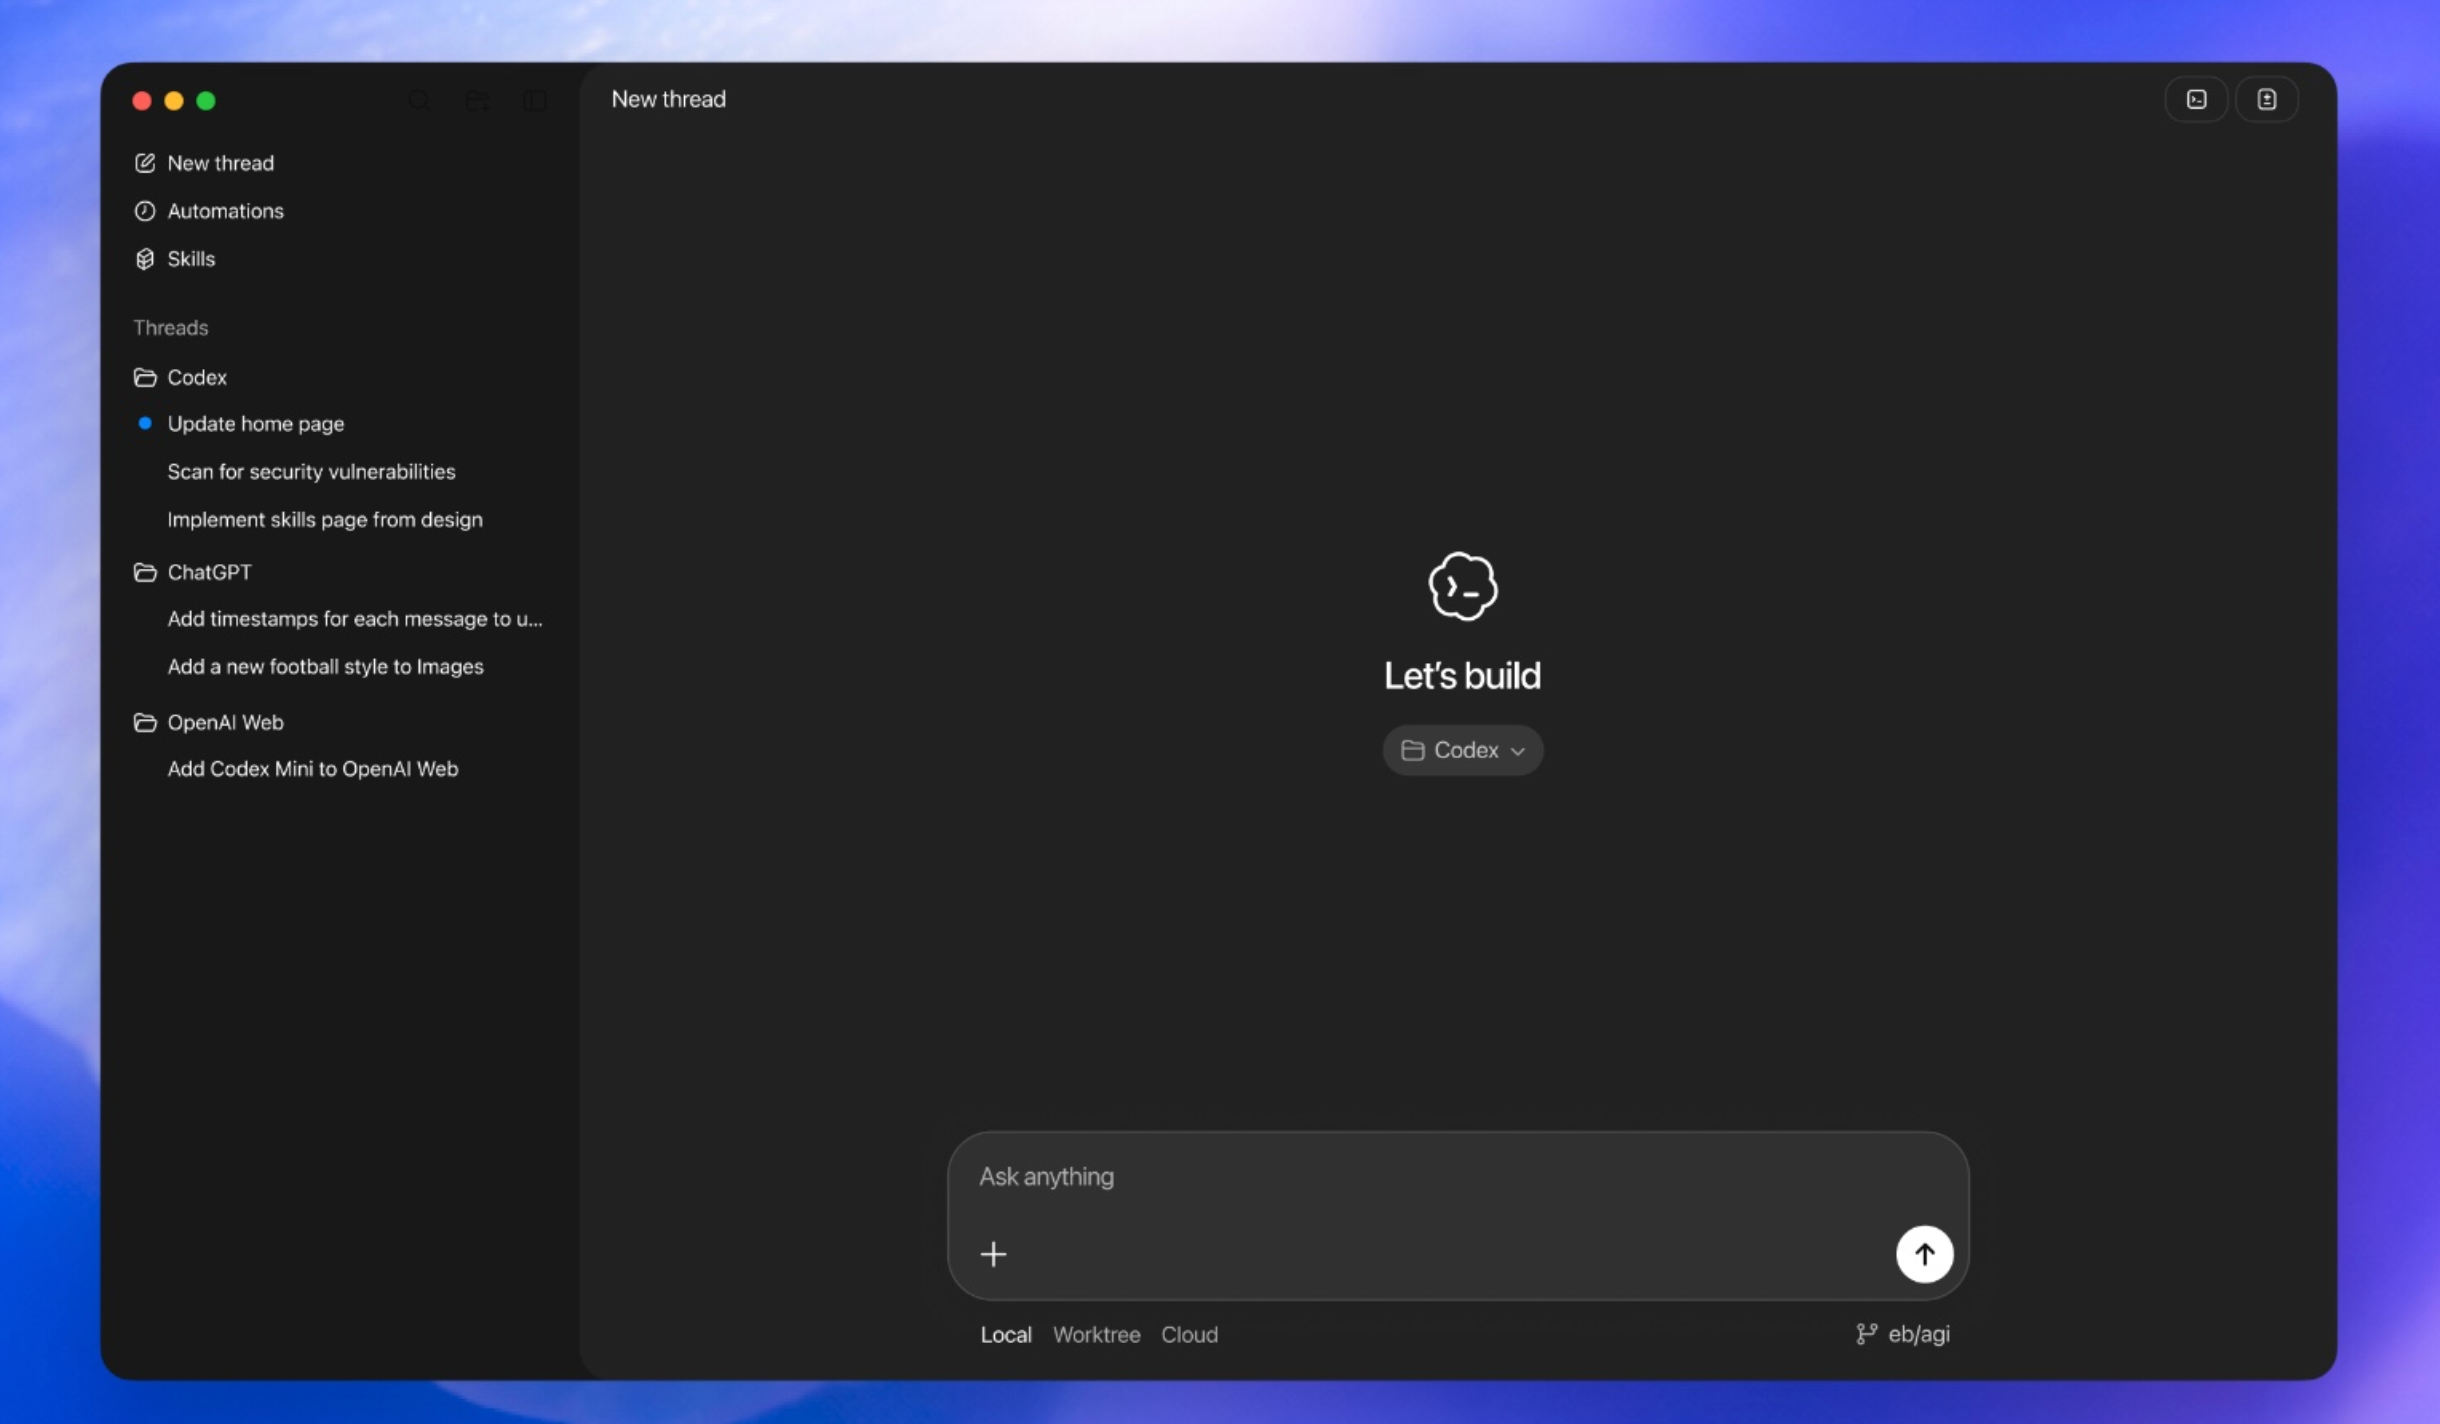Viewport: 2440px width, 1424px height.
Task: Open the 'Update home page' thread
Action: (x=256, y=424)
